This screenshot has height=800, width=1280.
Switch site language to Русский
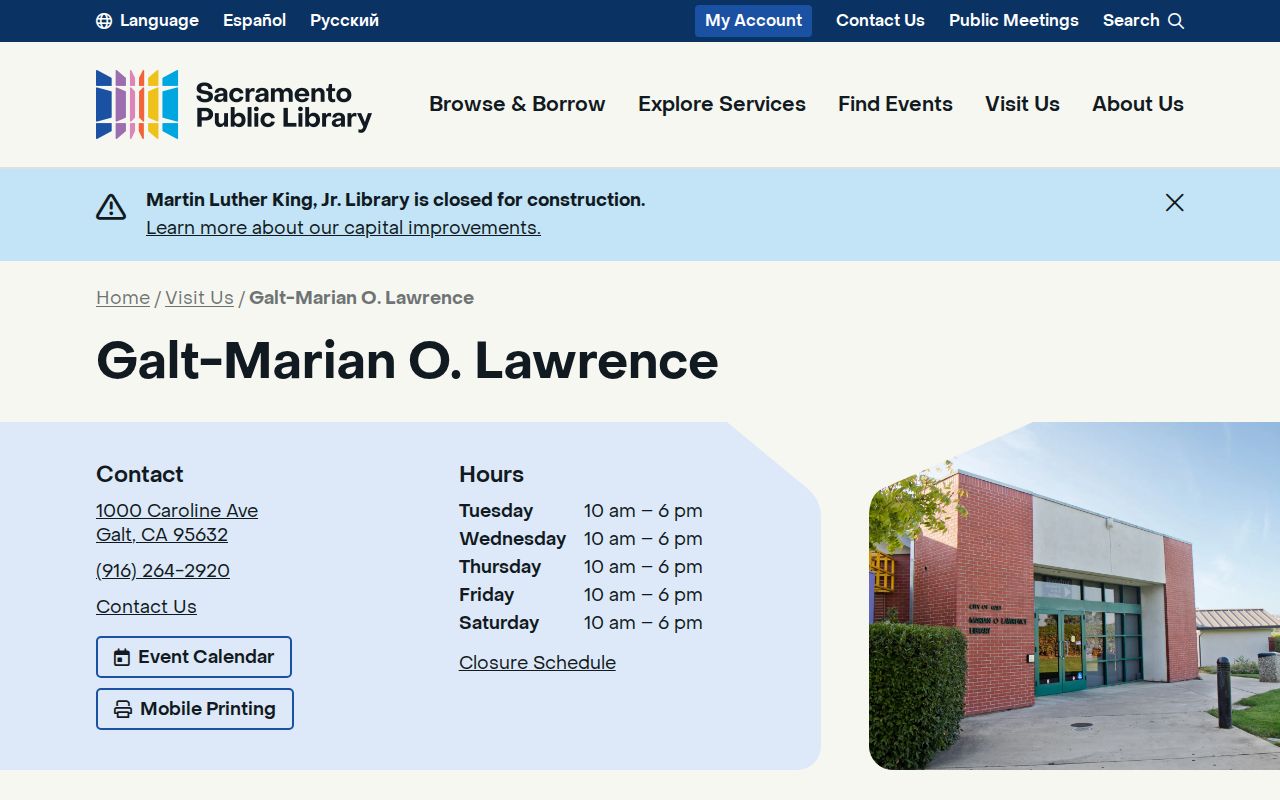tap(344, 20)
